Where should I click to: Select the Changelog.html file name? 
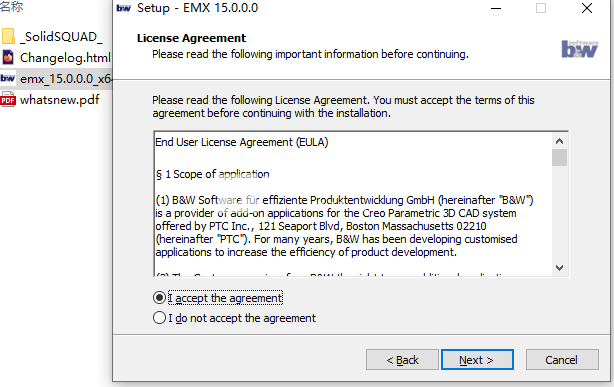(65, 58)
